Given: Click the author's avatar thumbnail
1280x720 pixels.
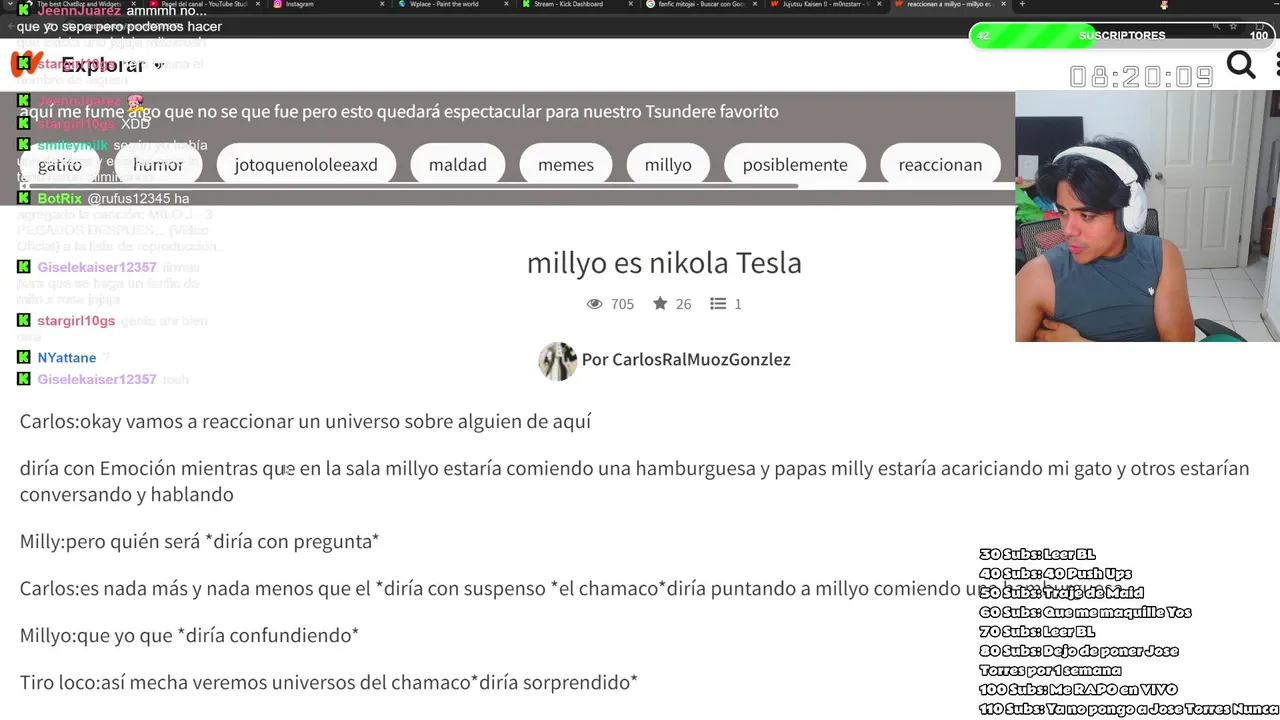Looking at the screenshot, I should coord(557,361).
